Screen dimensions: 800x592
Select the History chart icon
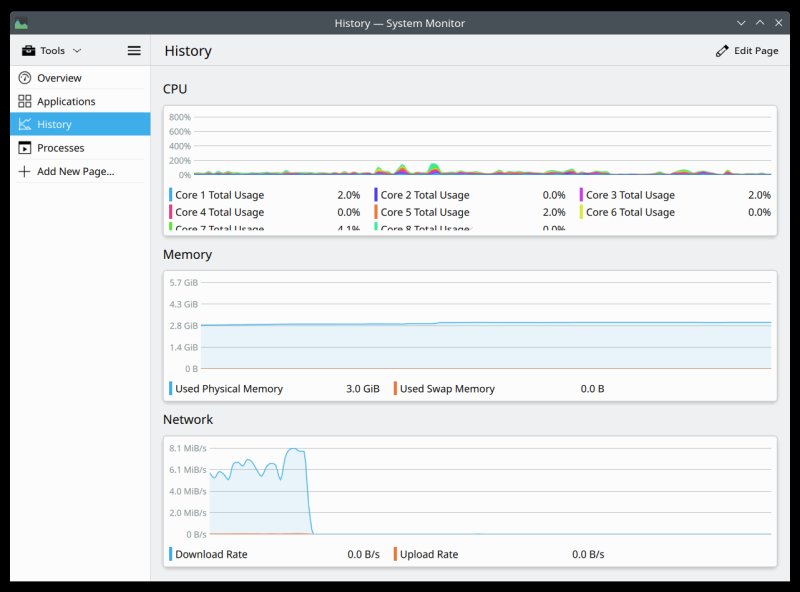25,124
